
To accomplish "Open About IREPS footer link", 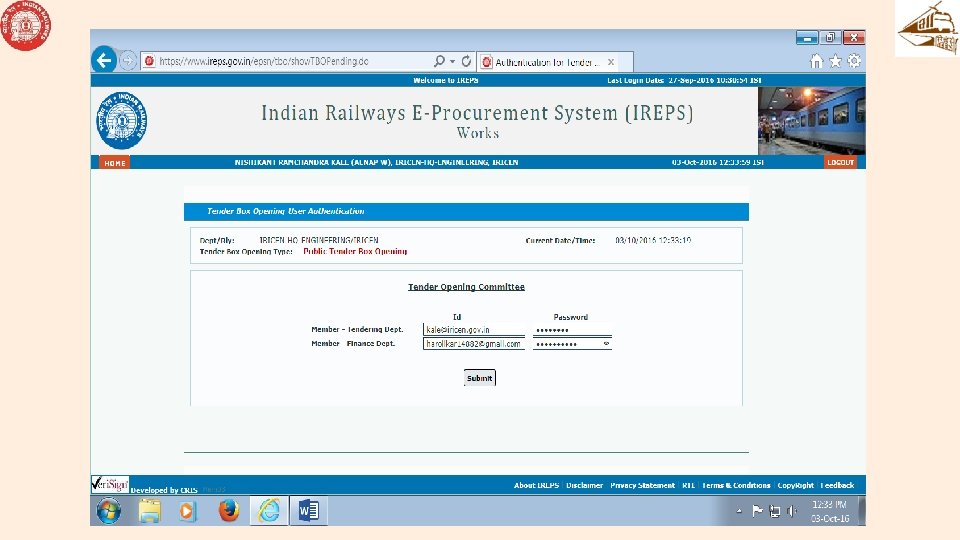I will coord(536,485).
